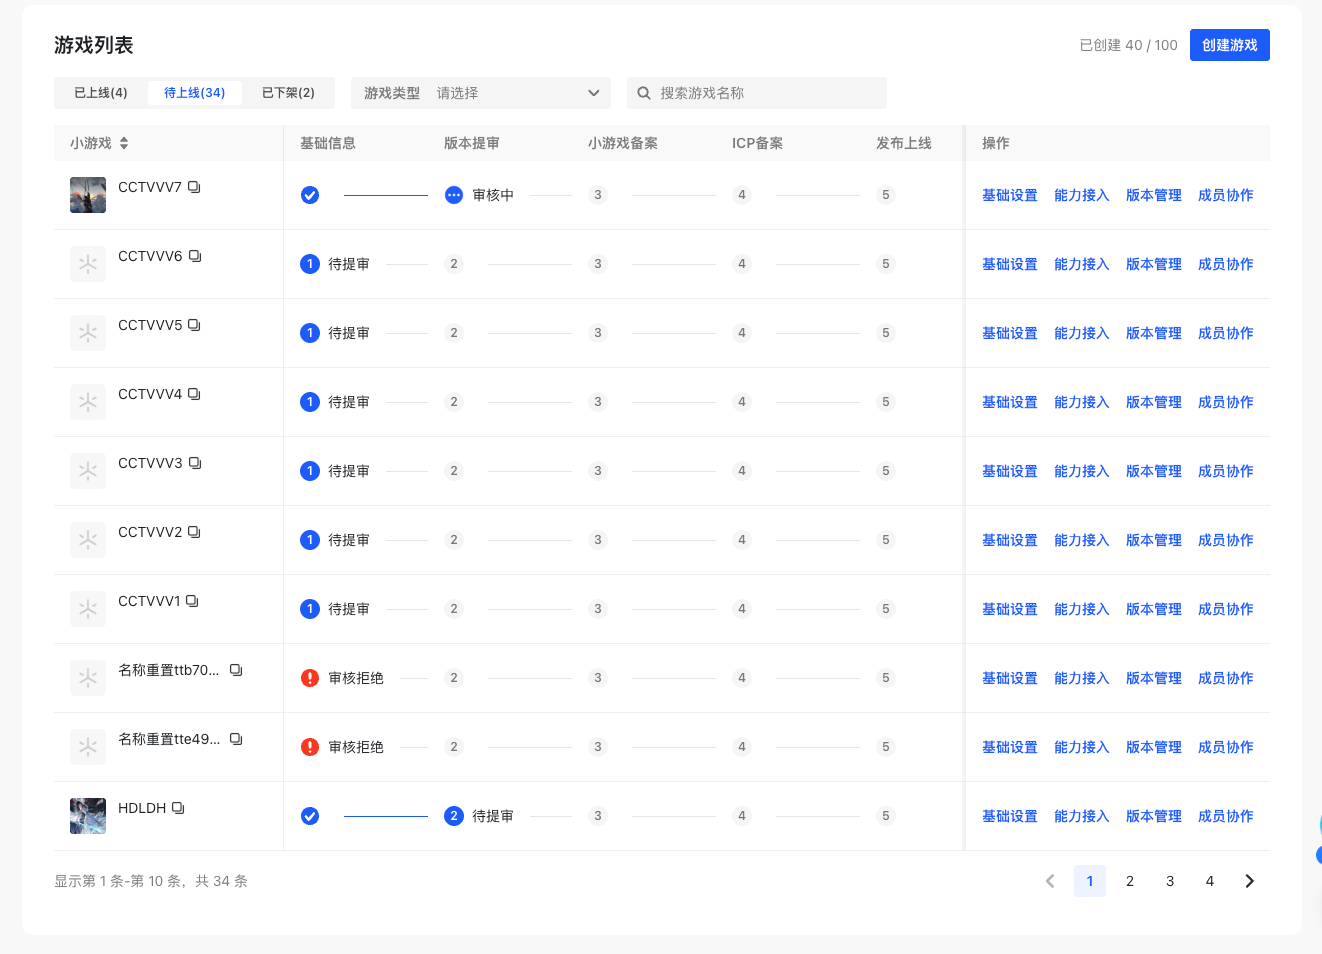1322x954 pixels.
Task: Open 成员协作 for CCTVVV4
Action: [1225, 402]
